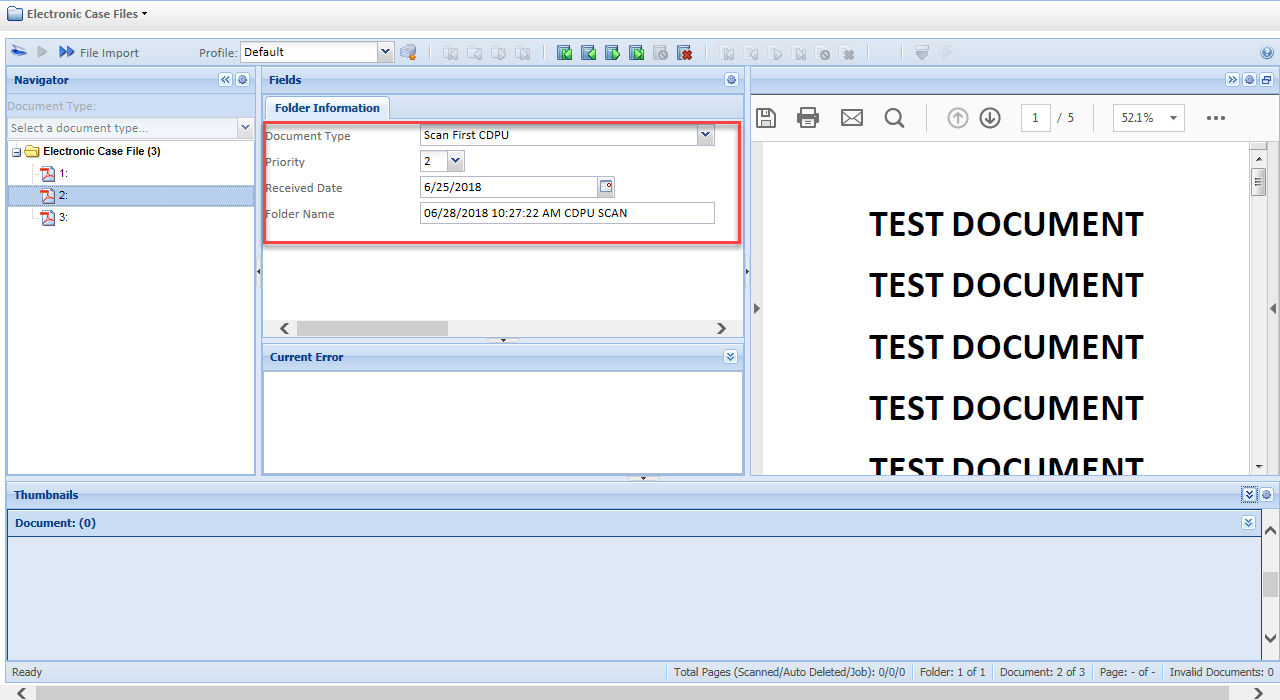Click the red X delete toolbar icon
The image size is (1280, 700).
[685, 53]
